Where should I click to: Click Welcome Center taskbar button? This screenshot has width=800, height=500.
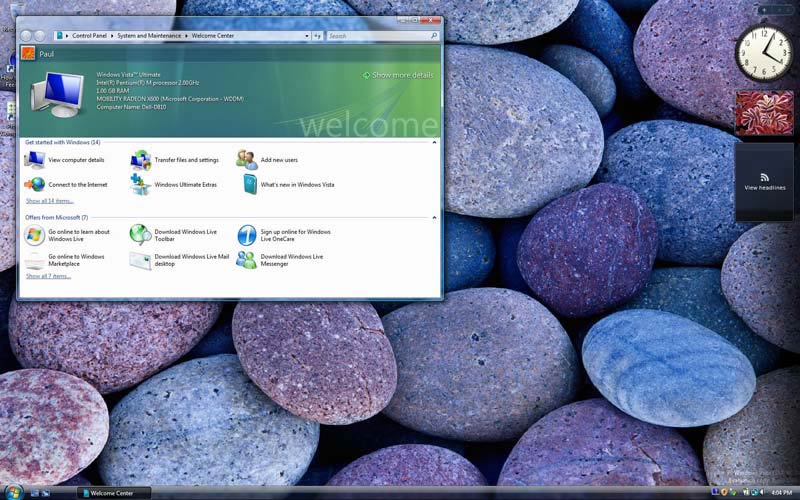(x=114, y=493)
